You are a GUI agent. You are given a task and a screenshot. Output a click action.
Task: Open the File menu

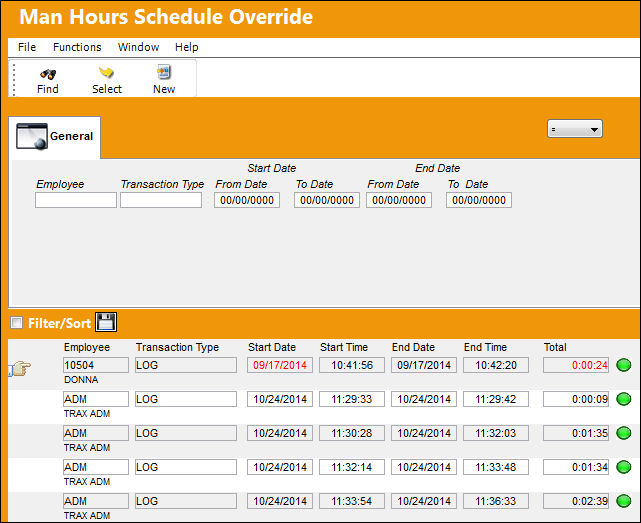27,47
